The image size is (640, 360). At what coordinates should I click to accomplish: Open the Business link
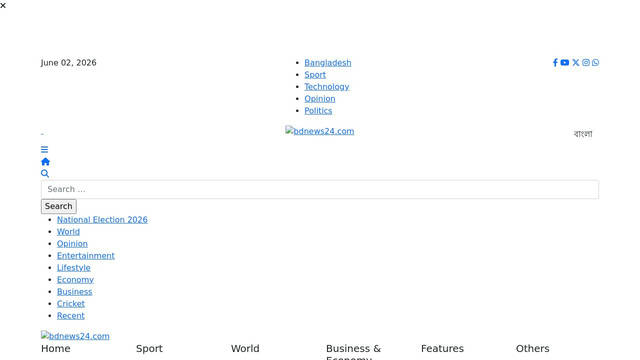tap(74, 292)
